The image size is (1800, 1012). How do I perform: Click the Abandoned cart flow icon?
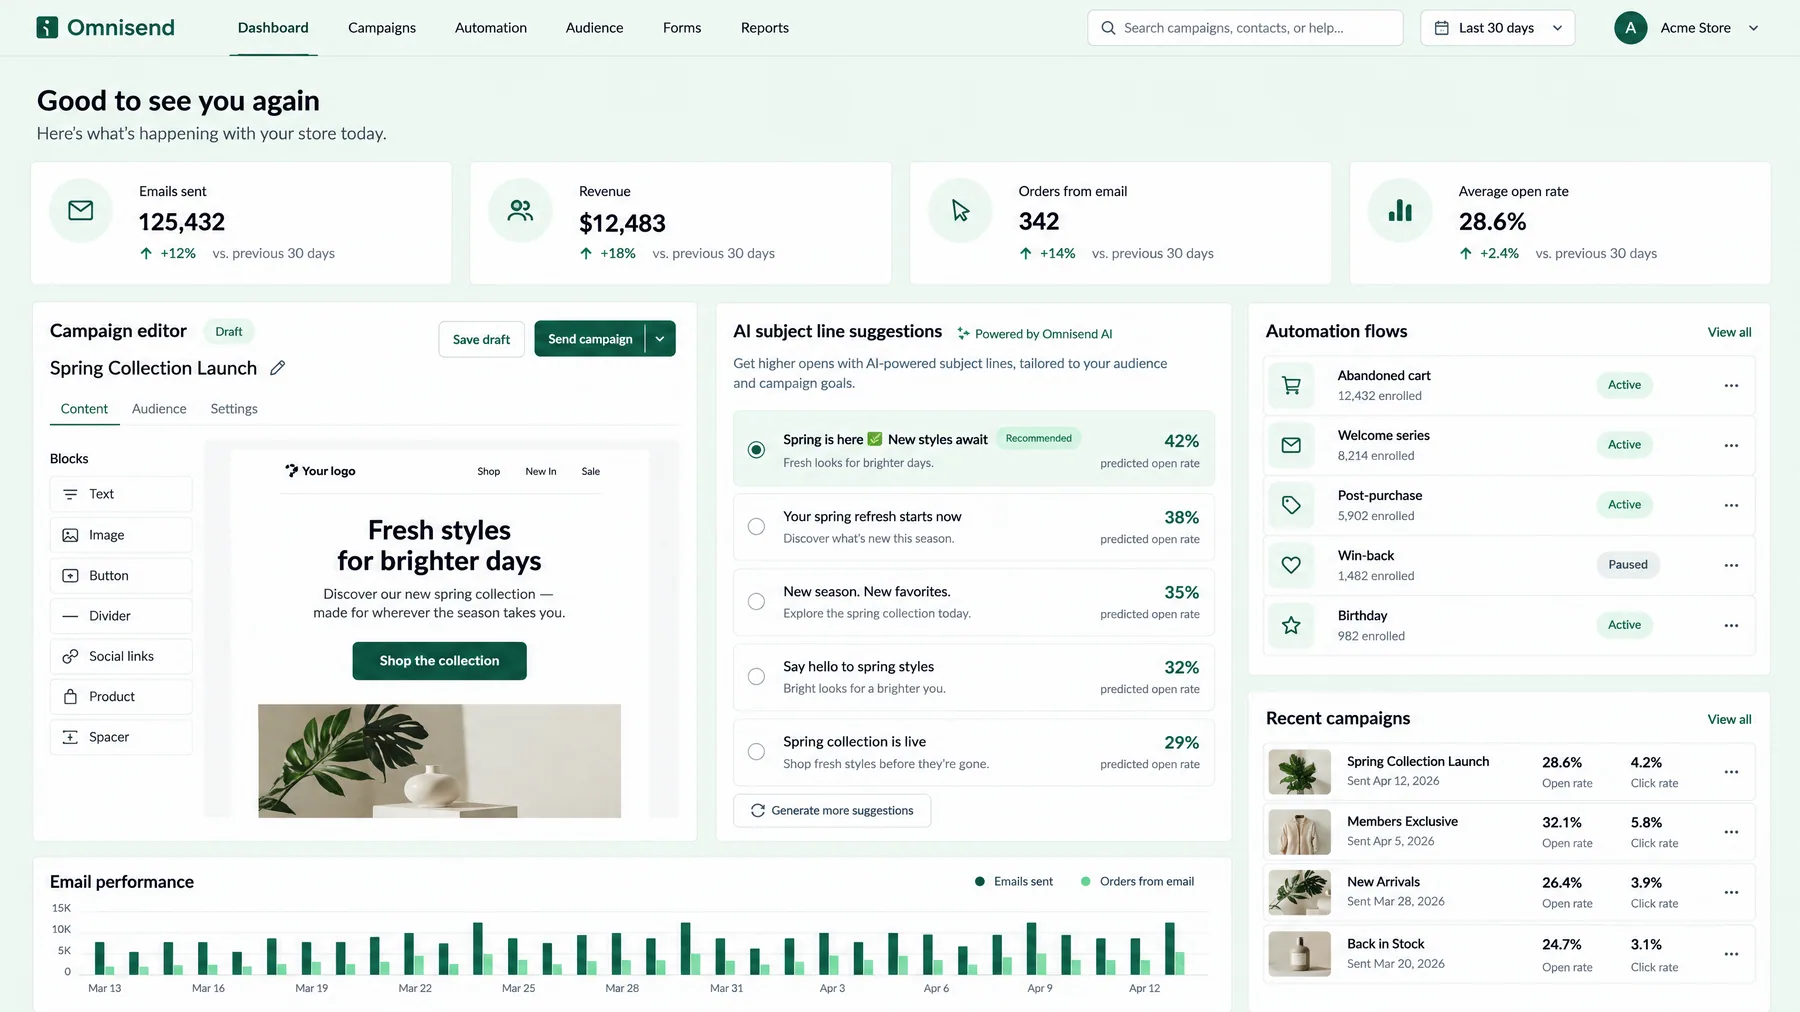(1291, 385)
